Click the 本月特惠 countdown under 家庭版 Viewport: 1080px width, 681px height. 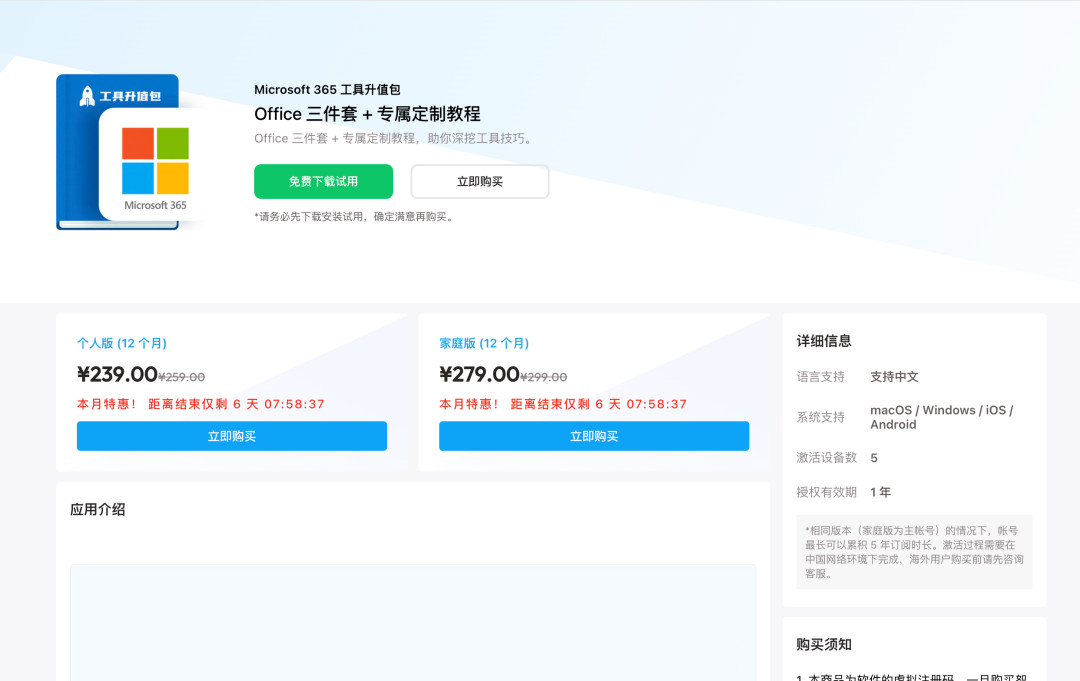(x=563, y=404)
